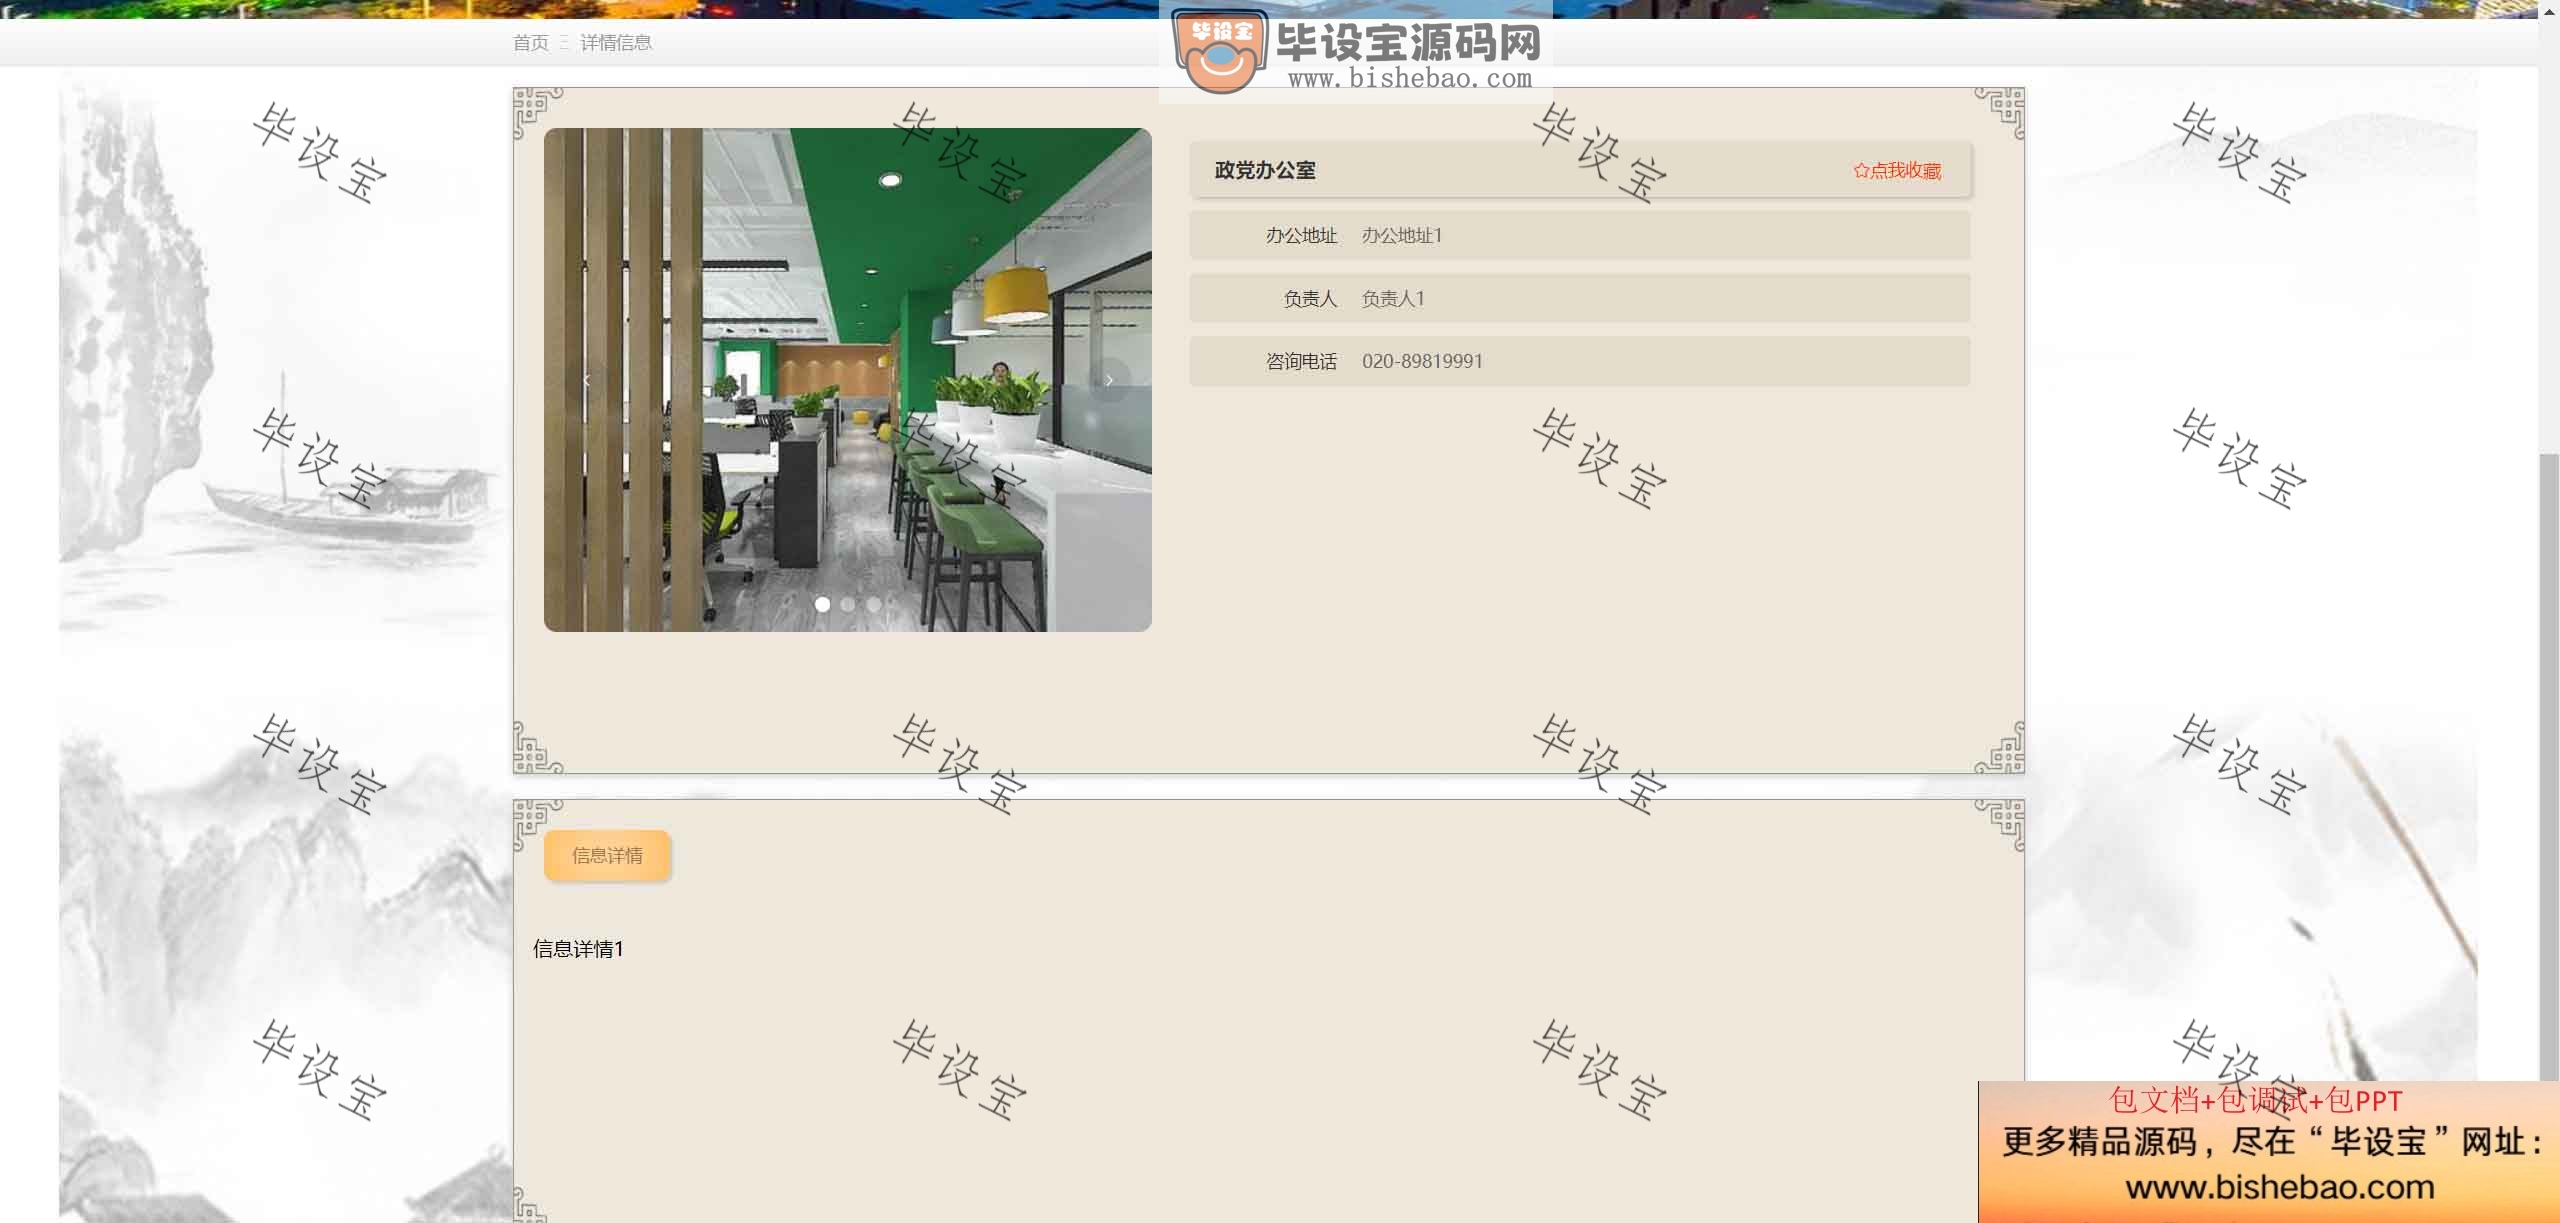Select the third carousel indicator dot

pyautogui.click(x=874, y=604)
